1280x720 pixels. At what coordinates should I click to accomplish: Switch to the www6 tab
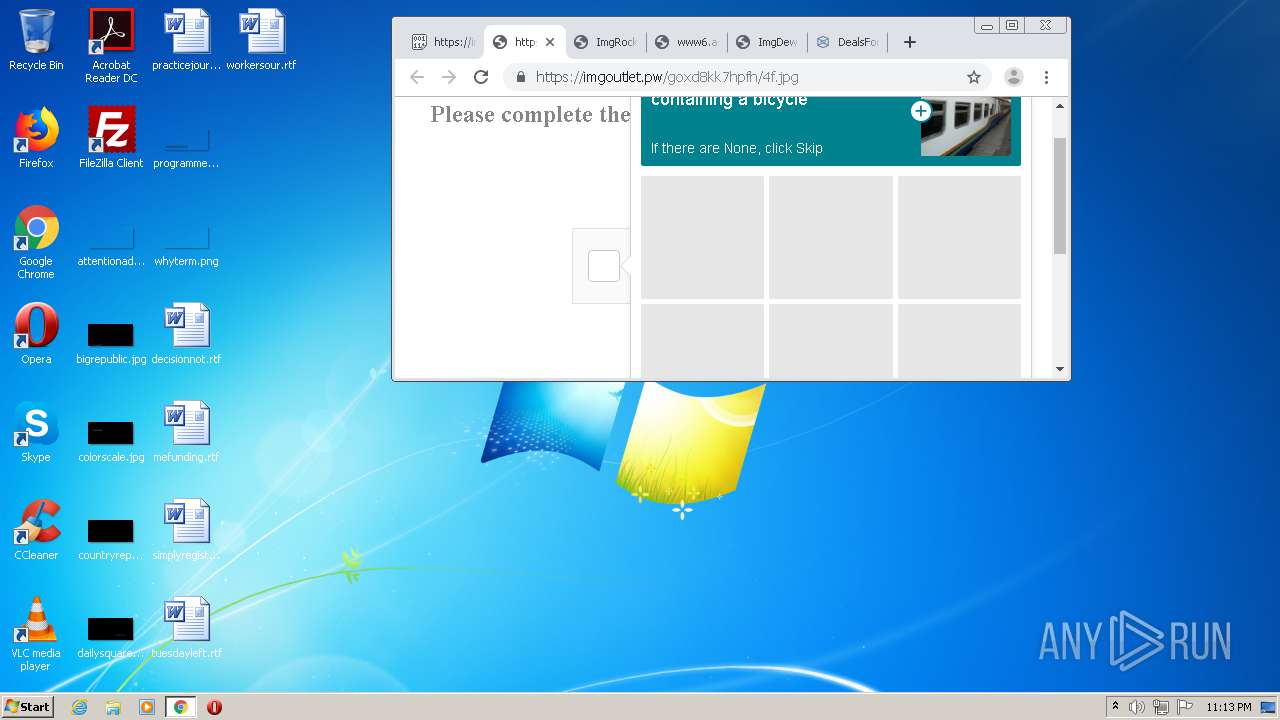[x=687, y=42]
